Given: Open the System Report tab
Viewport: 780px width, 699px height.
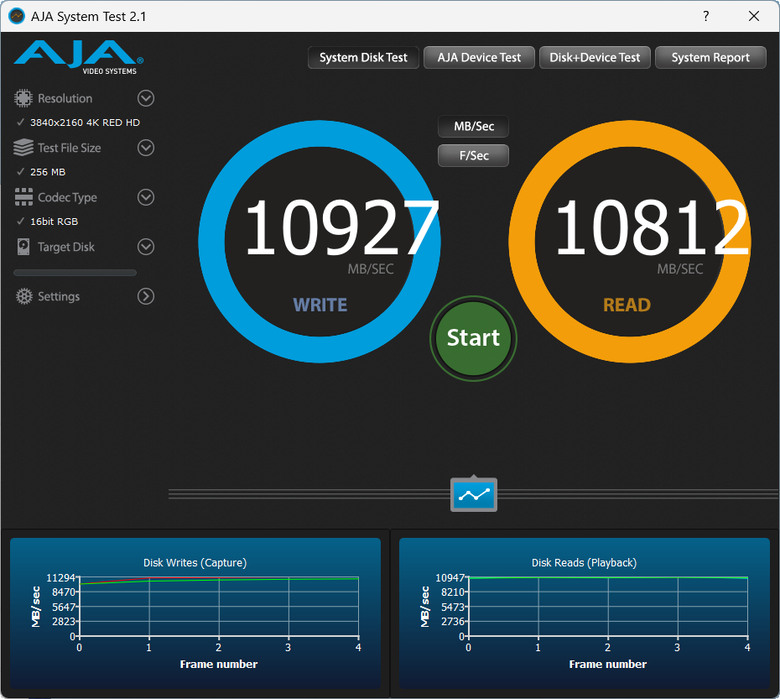Looking at the screenshot, I should [710, 58].
